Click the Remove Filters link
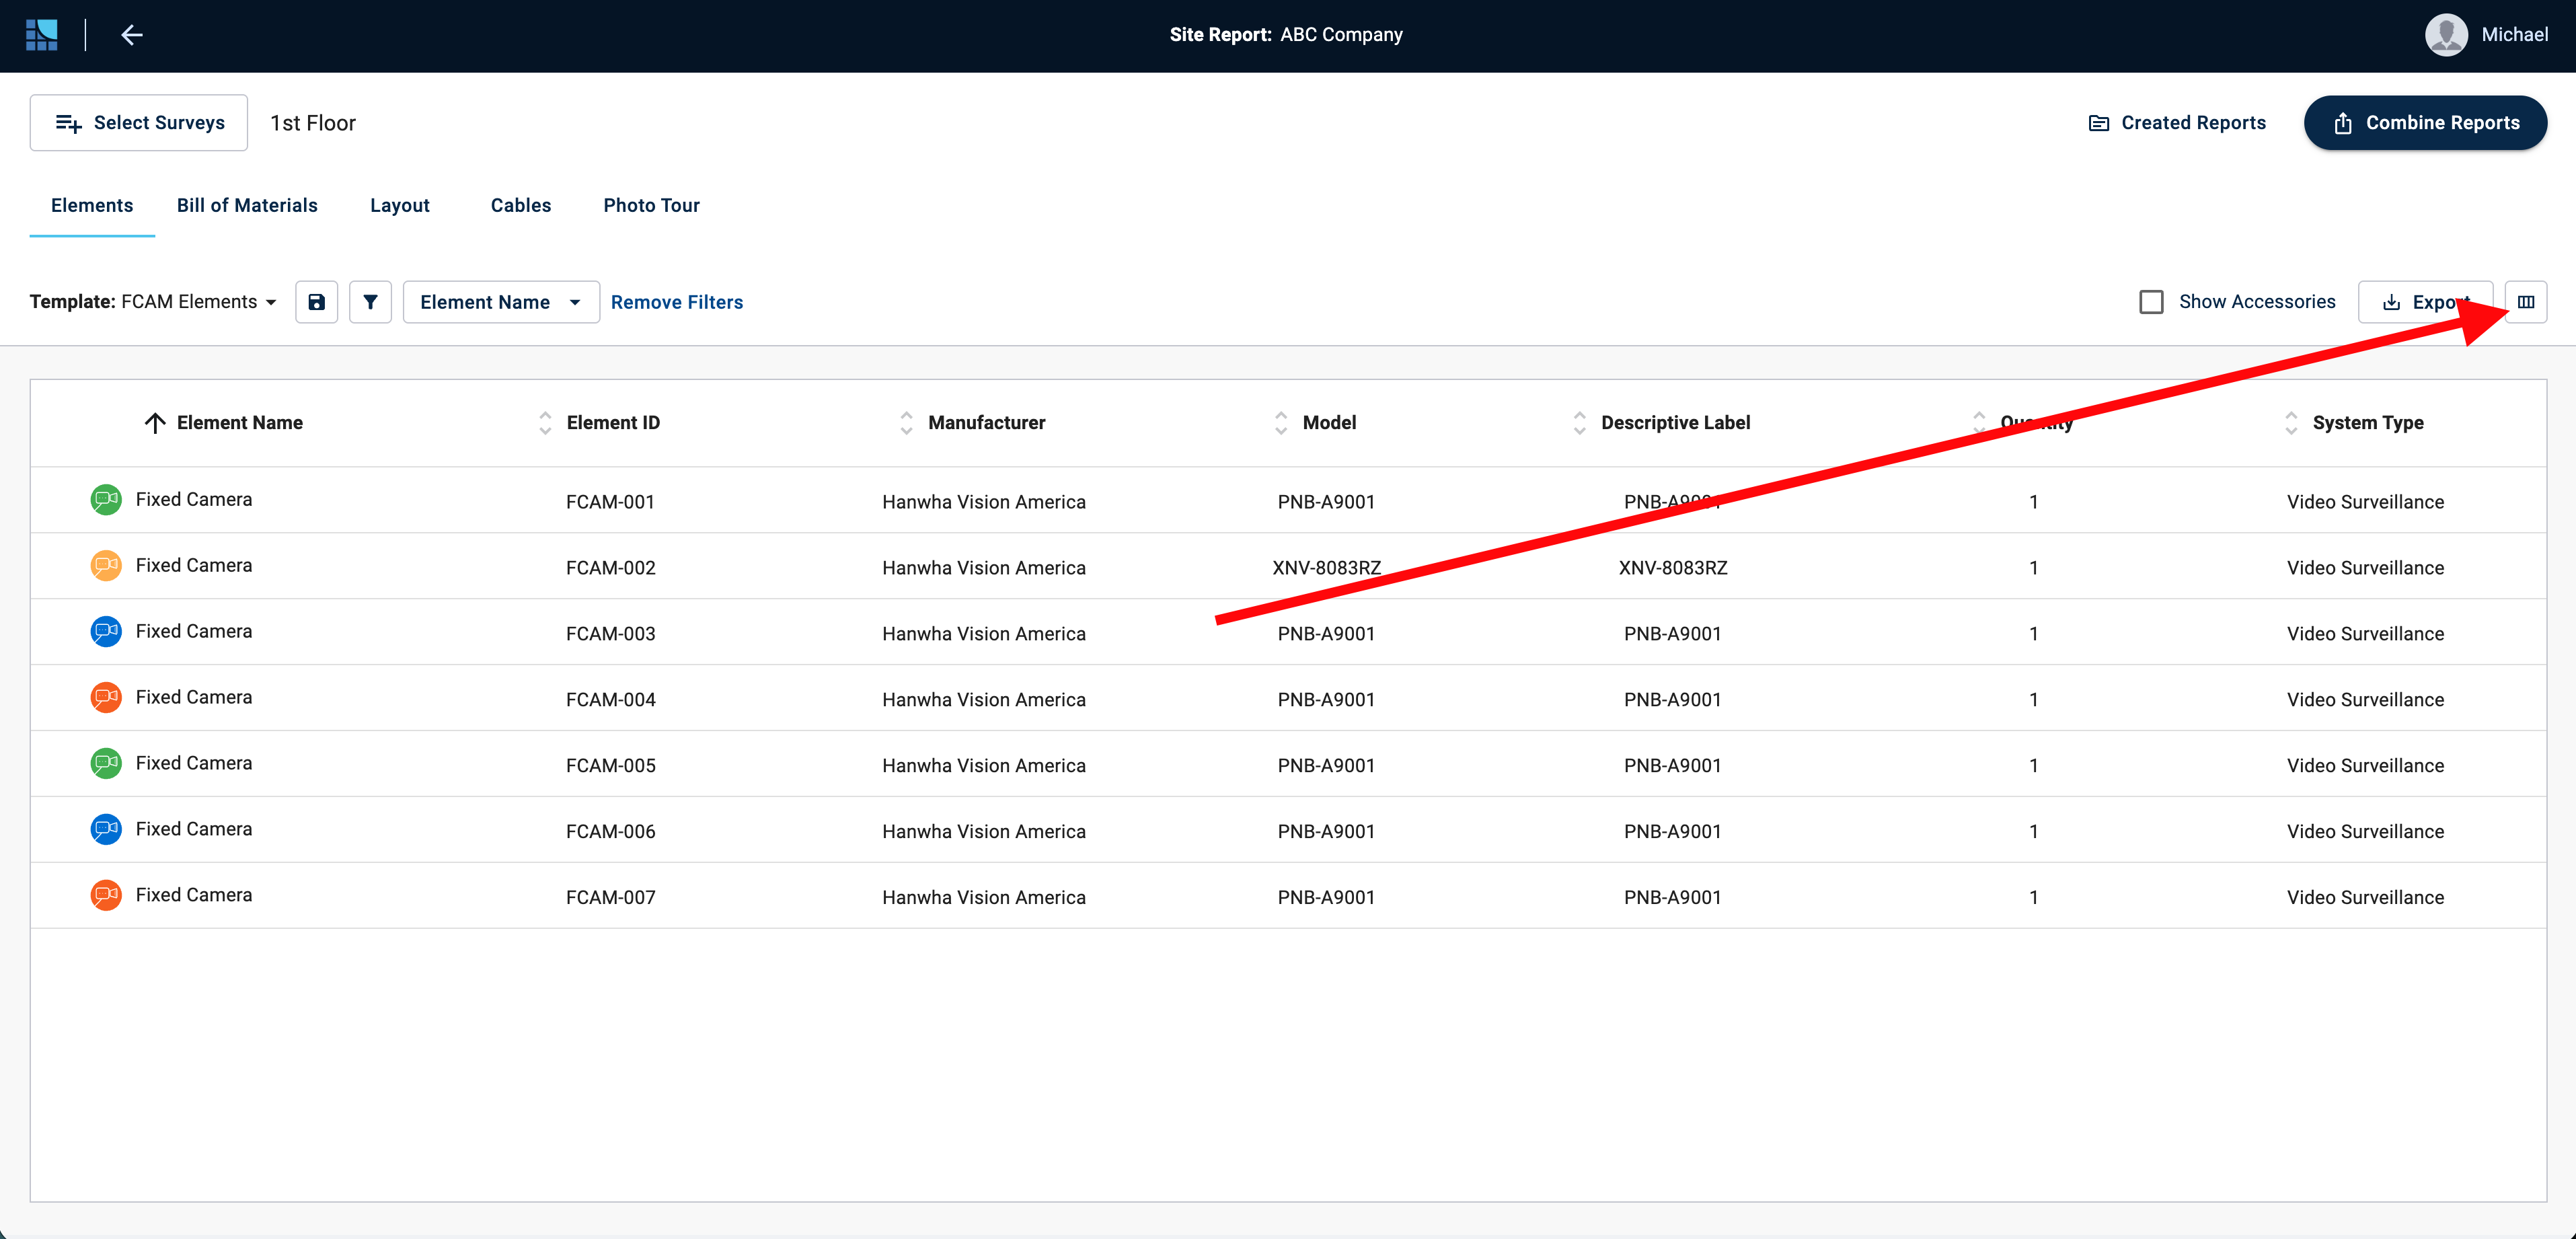2576x1239 pixels. [x=676, y=302]
